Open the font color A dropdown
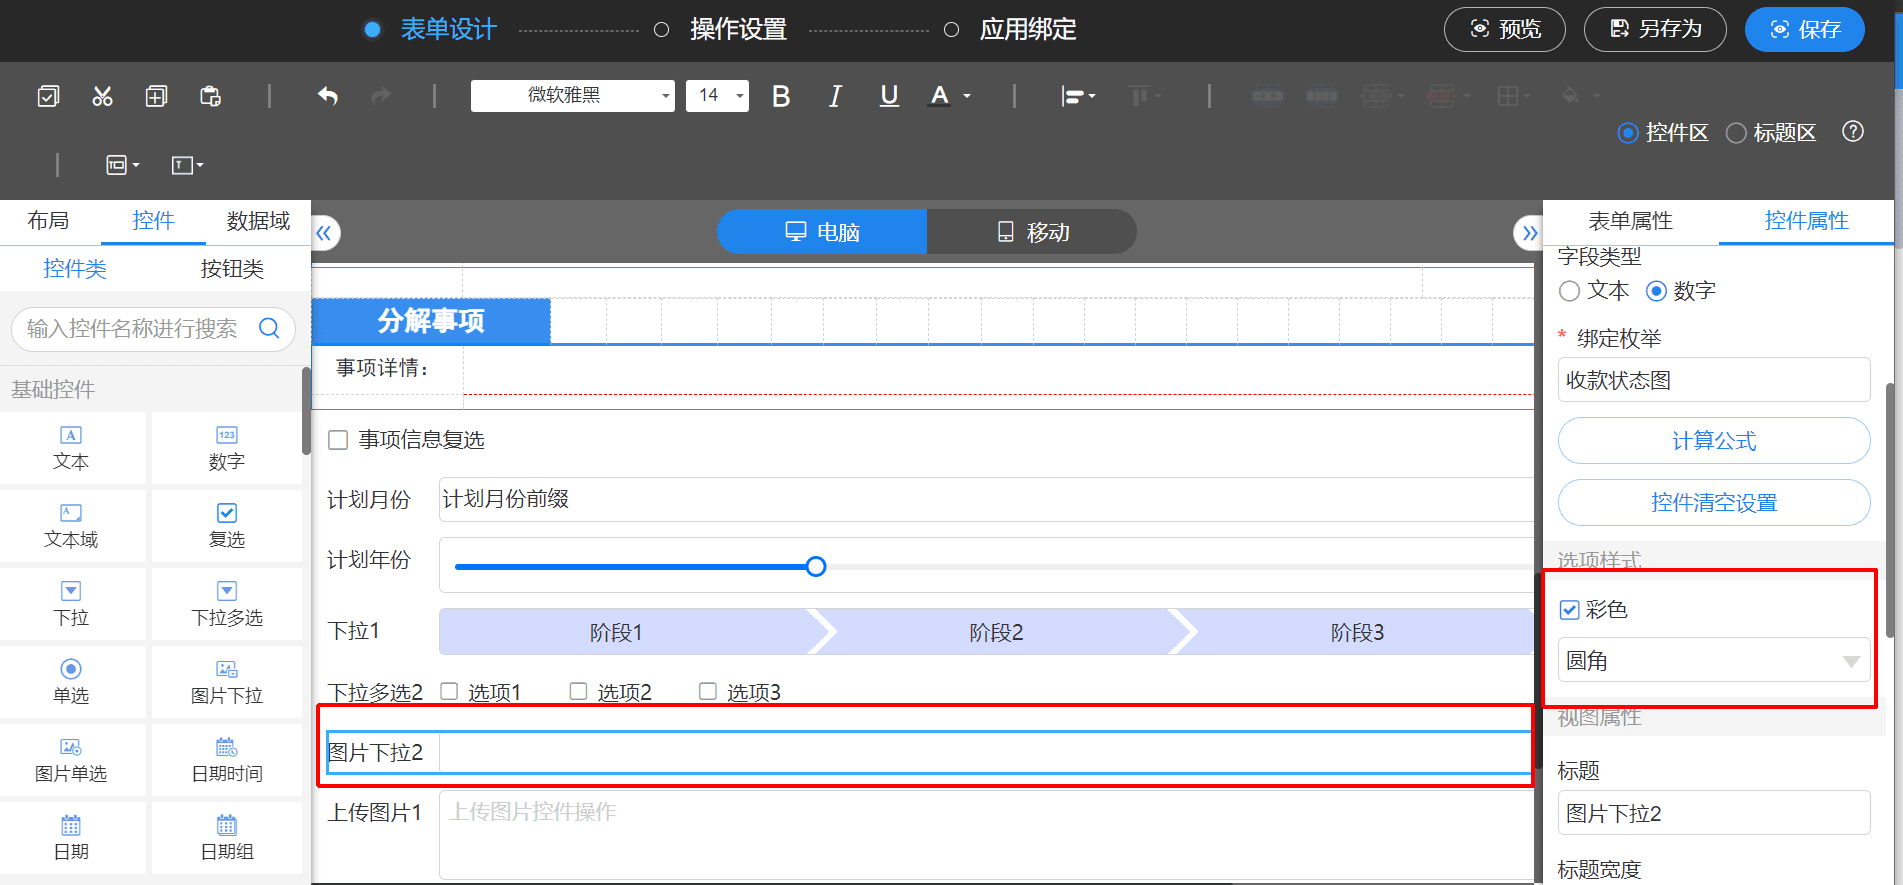The width and height of the screenshot is (1903, 885). pos(950,96)
